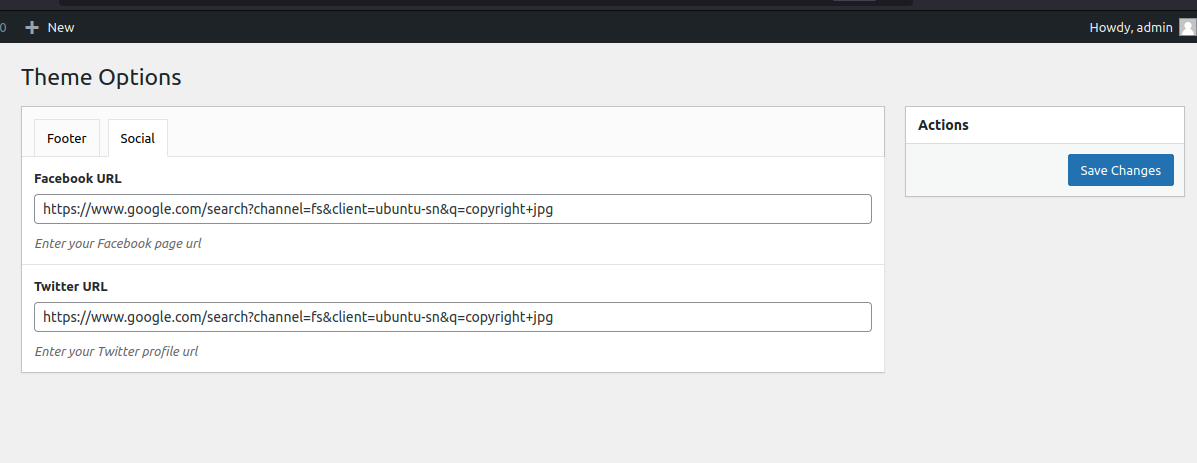The height and width of the screenshot is (463, 1197).
Task: Click 'Enter your Facebook page url' hint
Action: 118,244
